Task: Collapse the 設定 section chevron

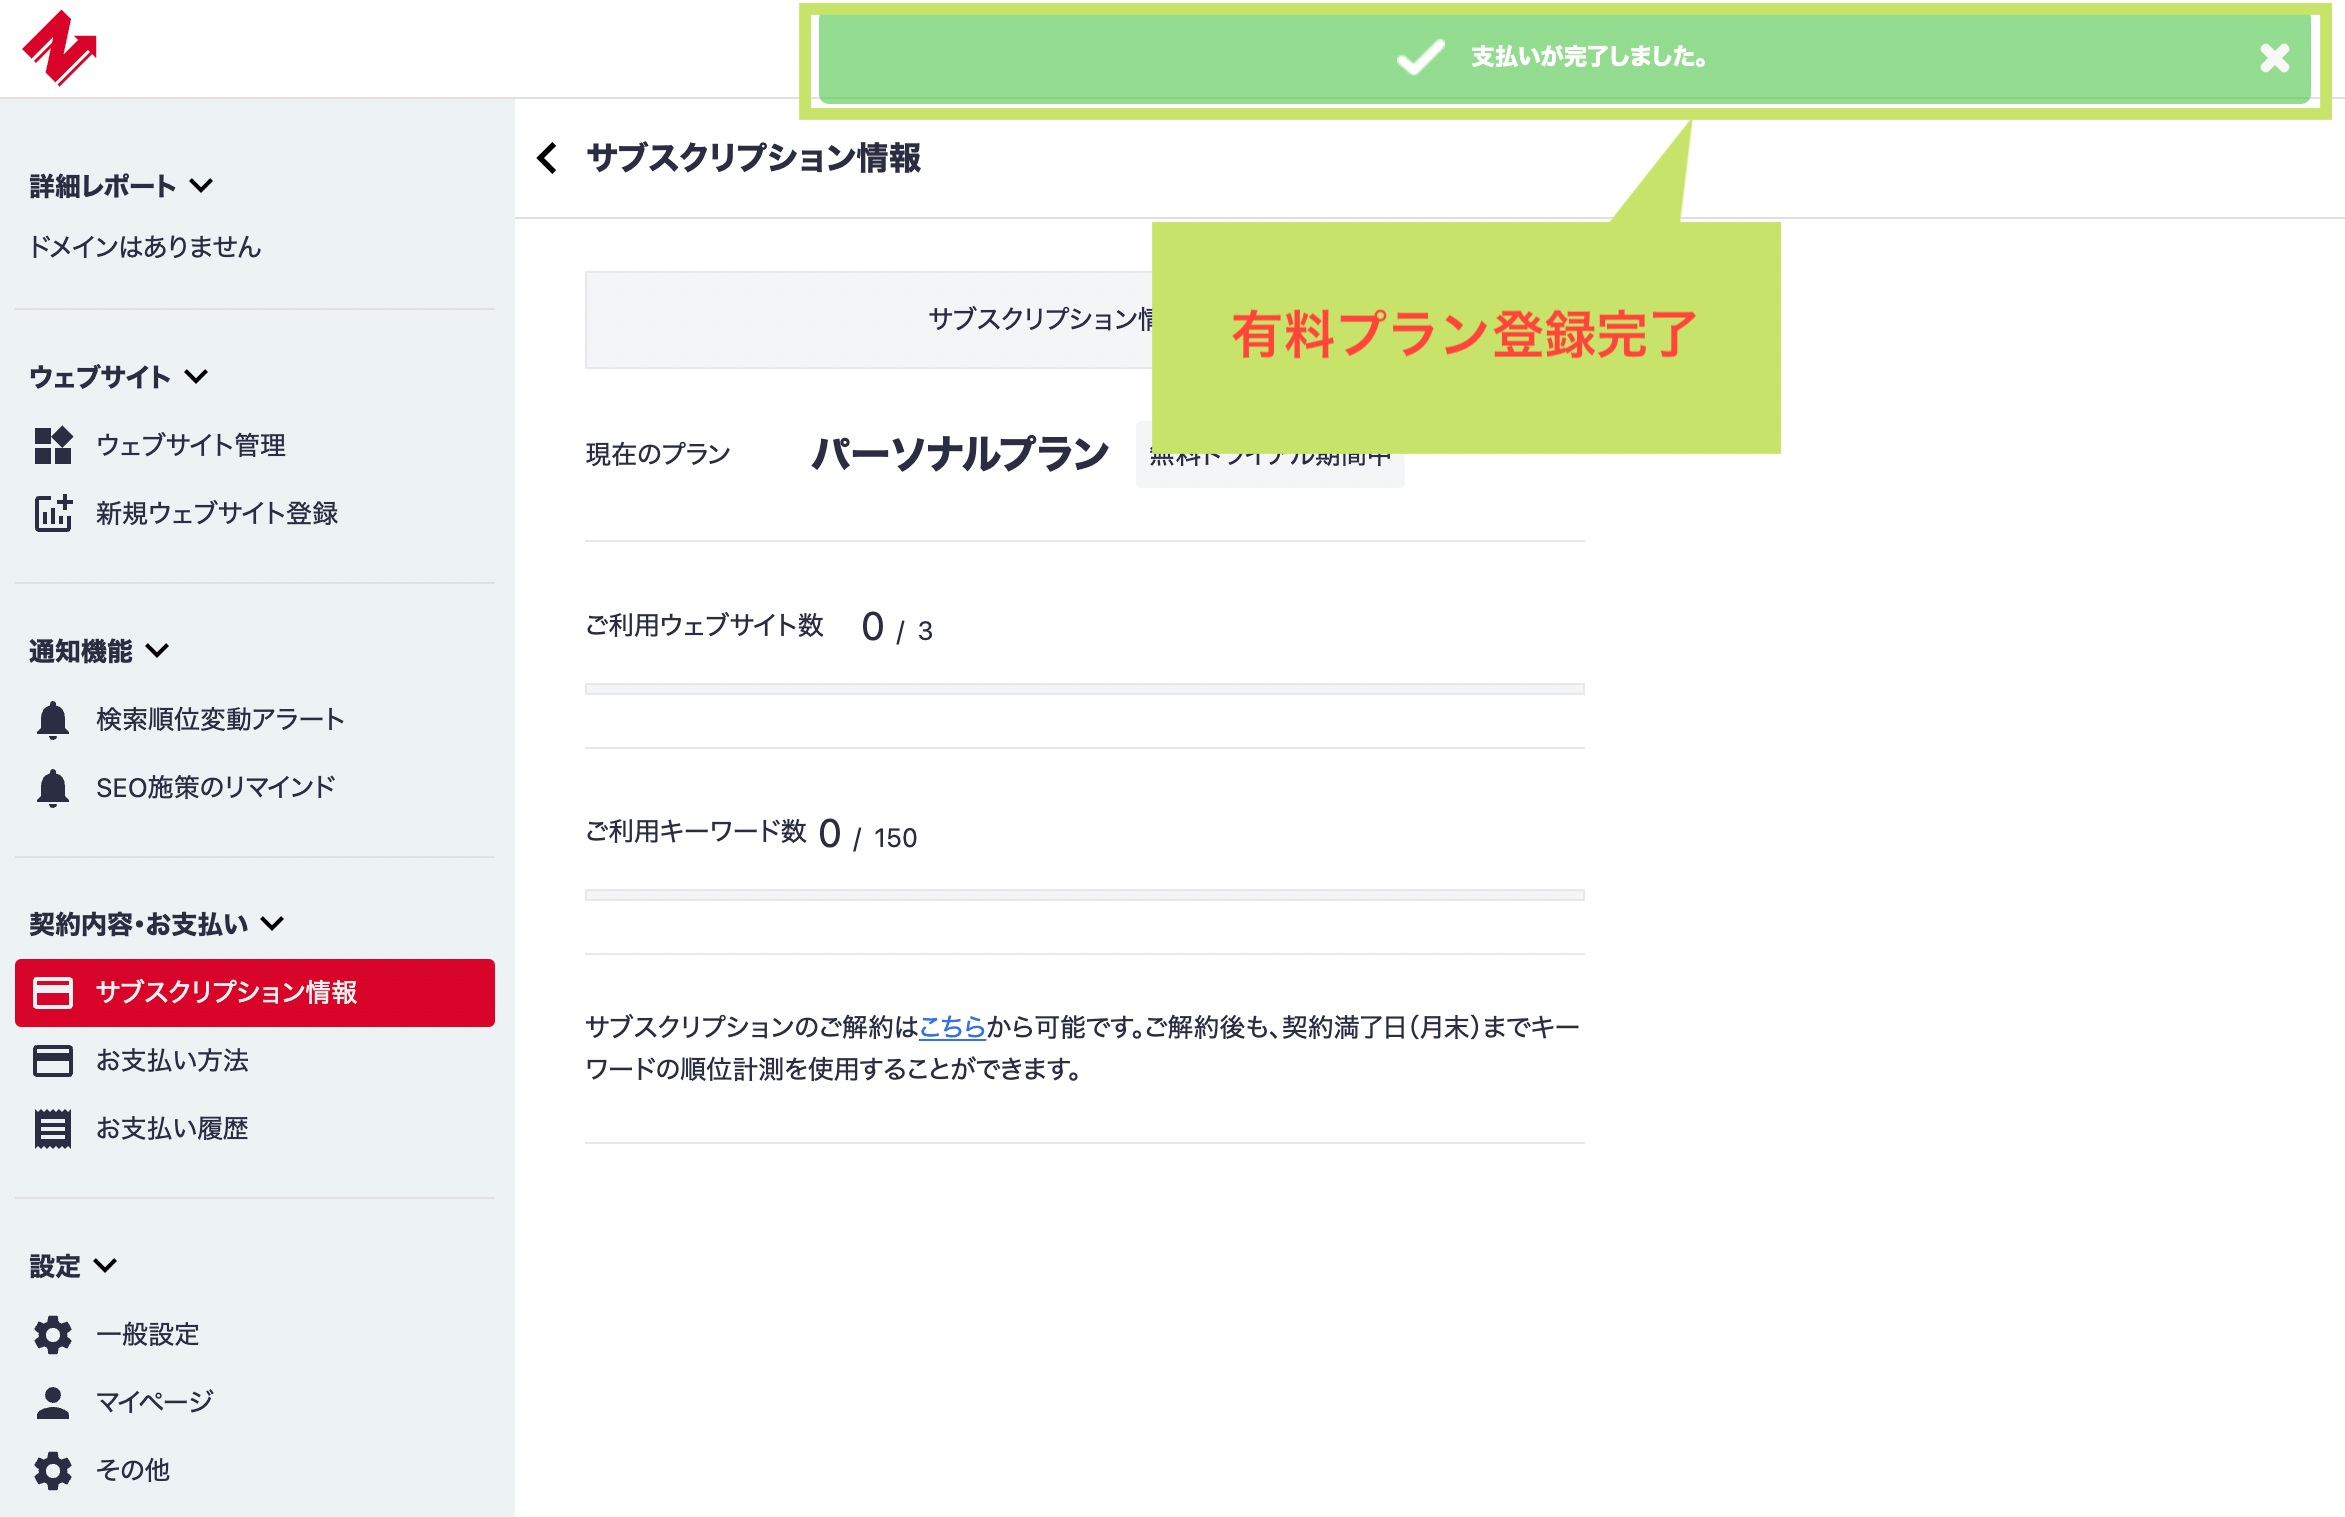Action: pyautogui.click(x=105, y=1266)
